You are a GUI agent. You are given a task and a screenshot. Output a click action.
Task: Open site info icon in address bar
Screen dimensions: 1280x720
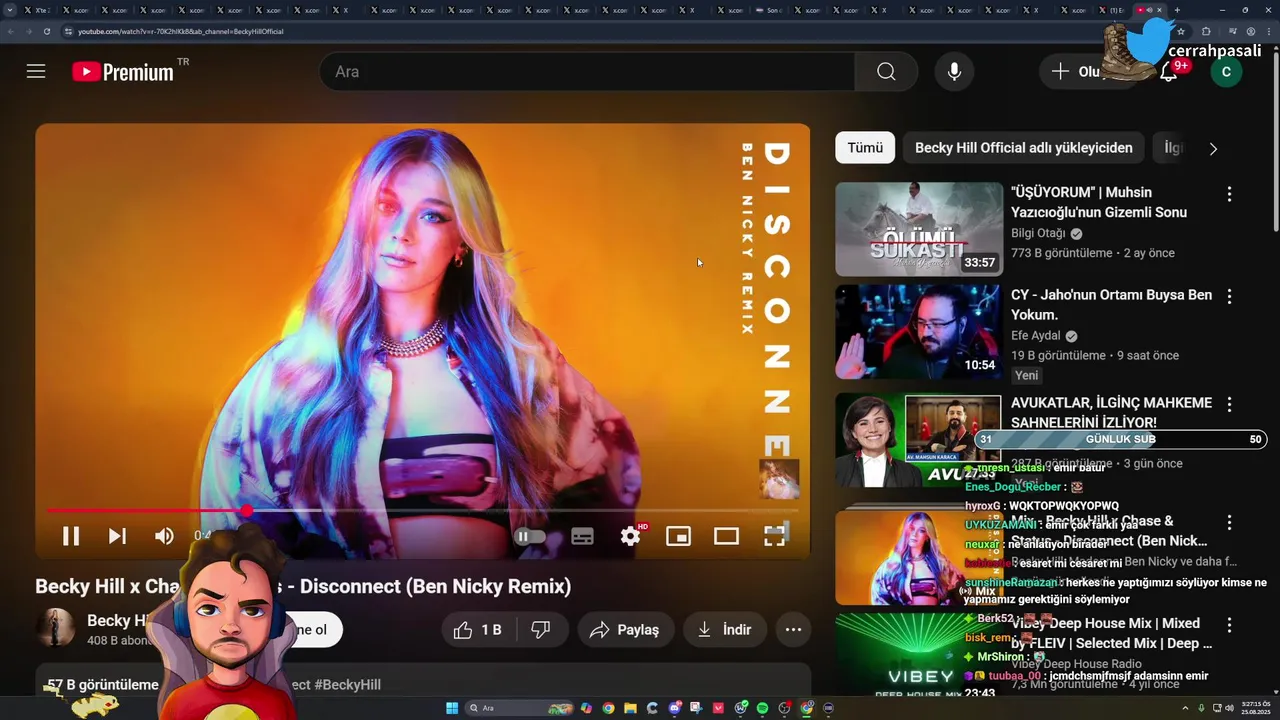coord(68,32)
